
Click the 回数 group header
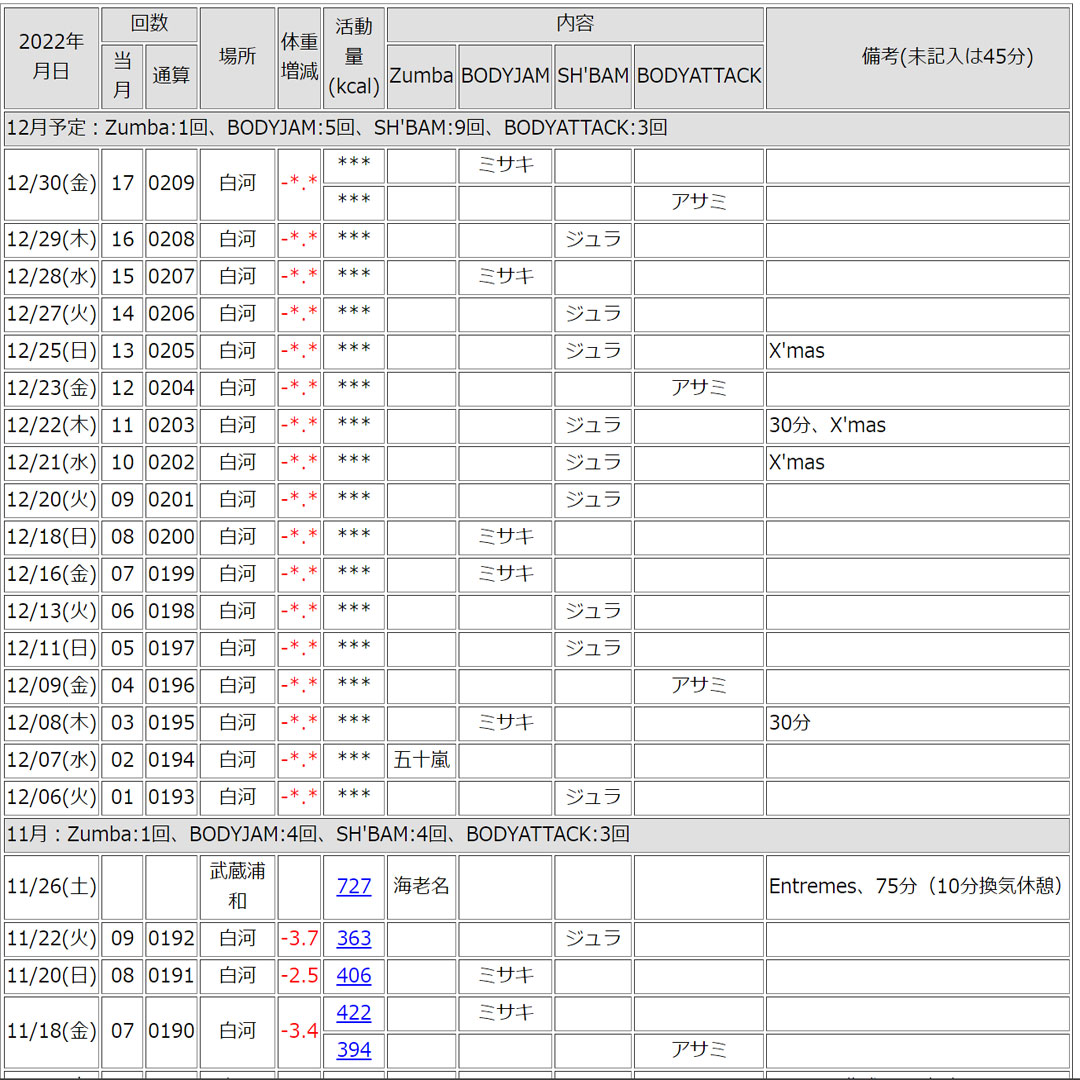click(149, 25)
